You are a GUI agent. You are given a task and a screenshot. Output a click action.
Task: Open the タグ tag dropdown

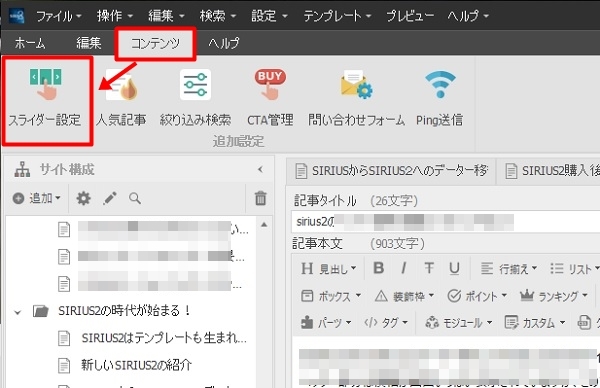coord(386,323)
